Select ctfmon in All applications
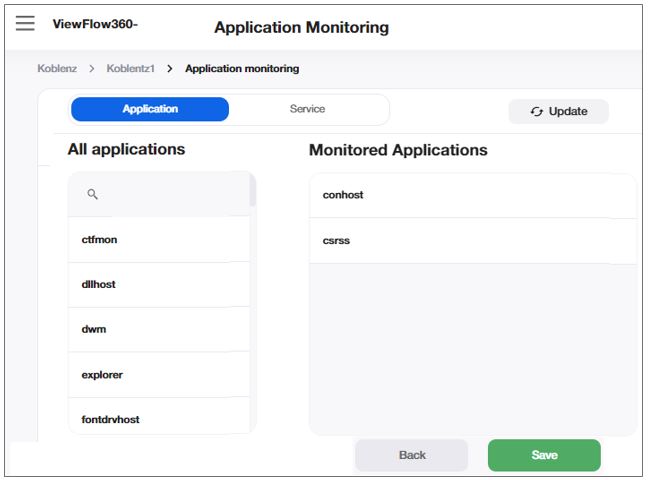 [x=100, y=240]
